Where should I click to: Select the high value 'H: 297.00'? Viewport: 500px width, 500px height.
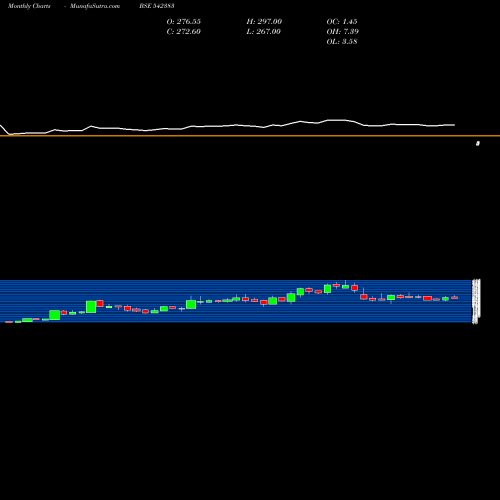point(264,22)
